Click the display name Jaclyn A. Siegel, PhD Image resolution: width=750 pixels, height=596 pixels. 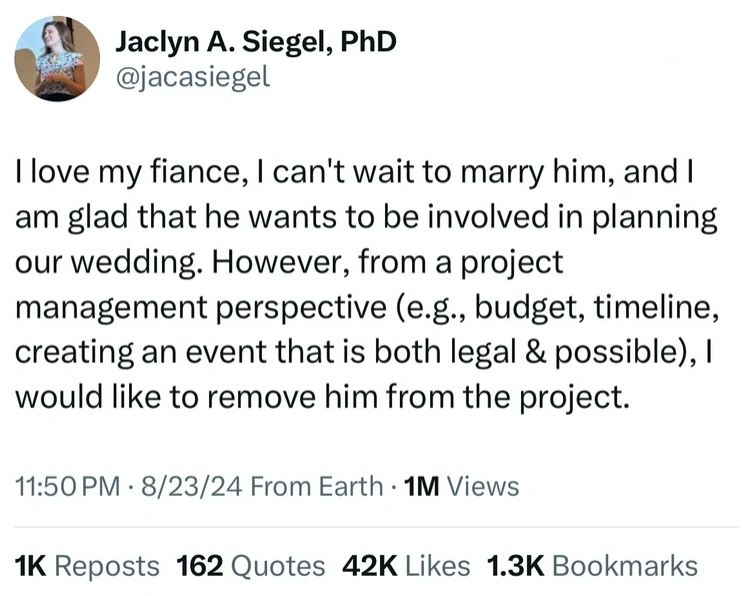(256, 42)
